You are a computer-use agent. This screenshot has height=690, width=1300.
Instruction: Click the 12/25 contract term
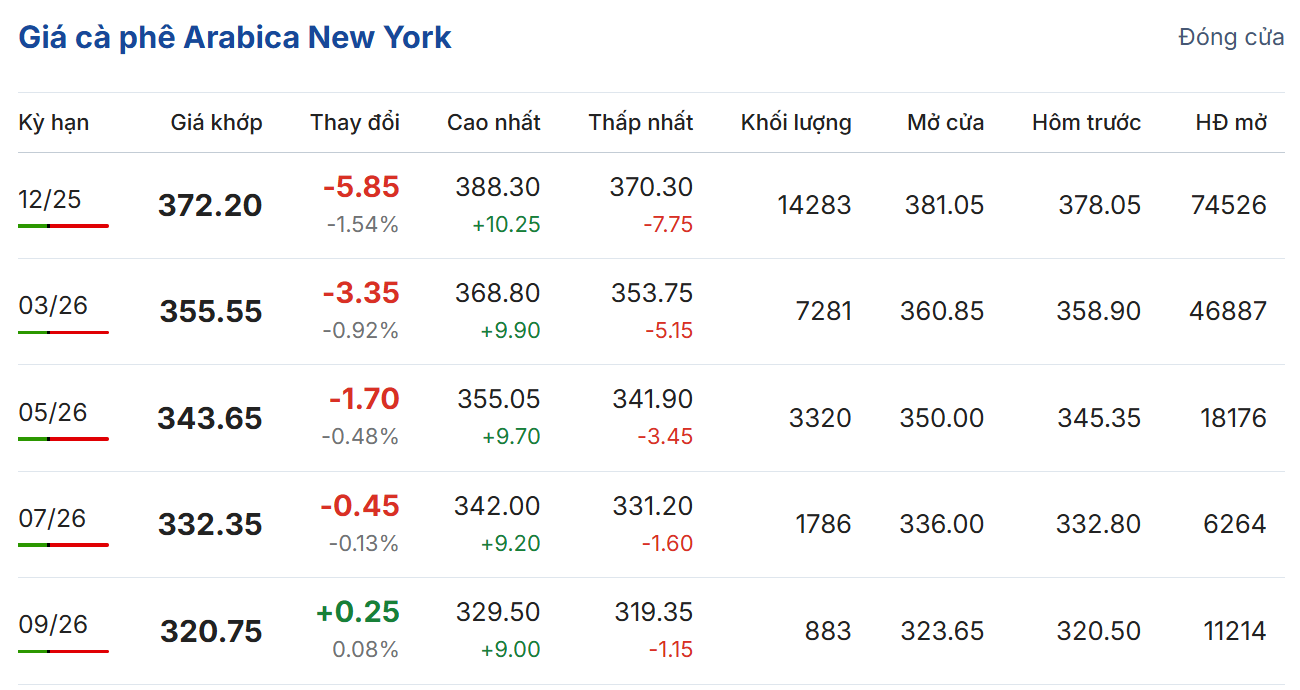[x=50, y=199]
